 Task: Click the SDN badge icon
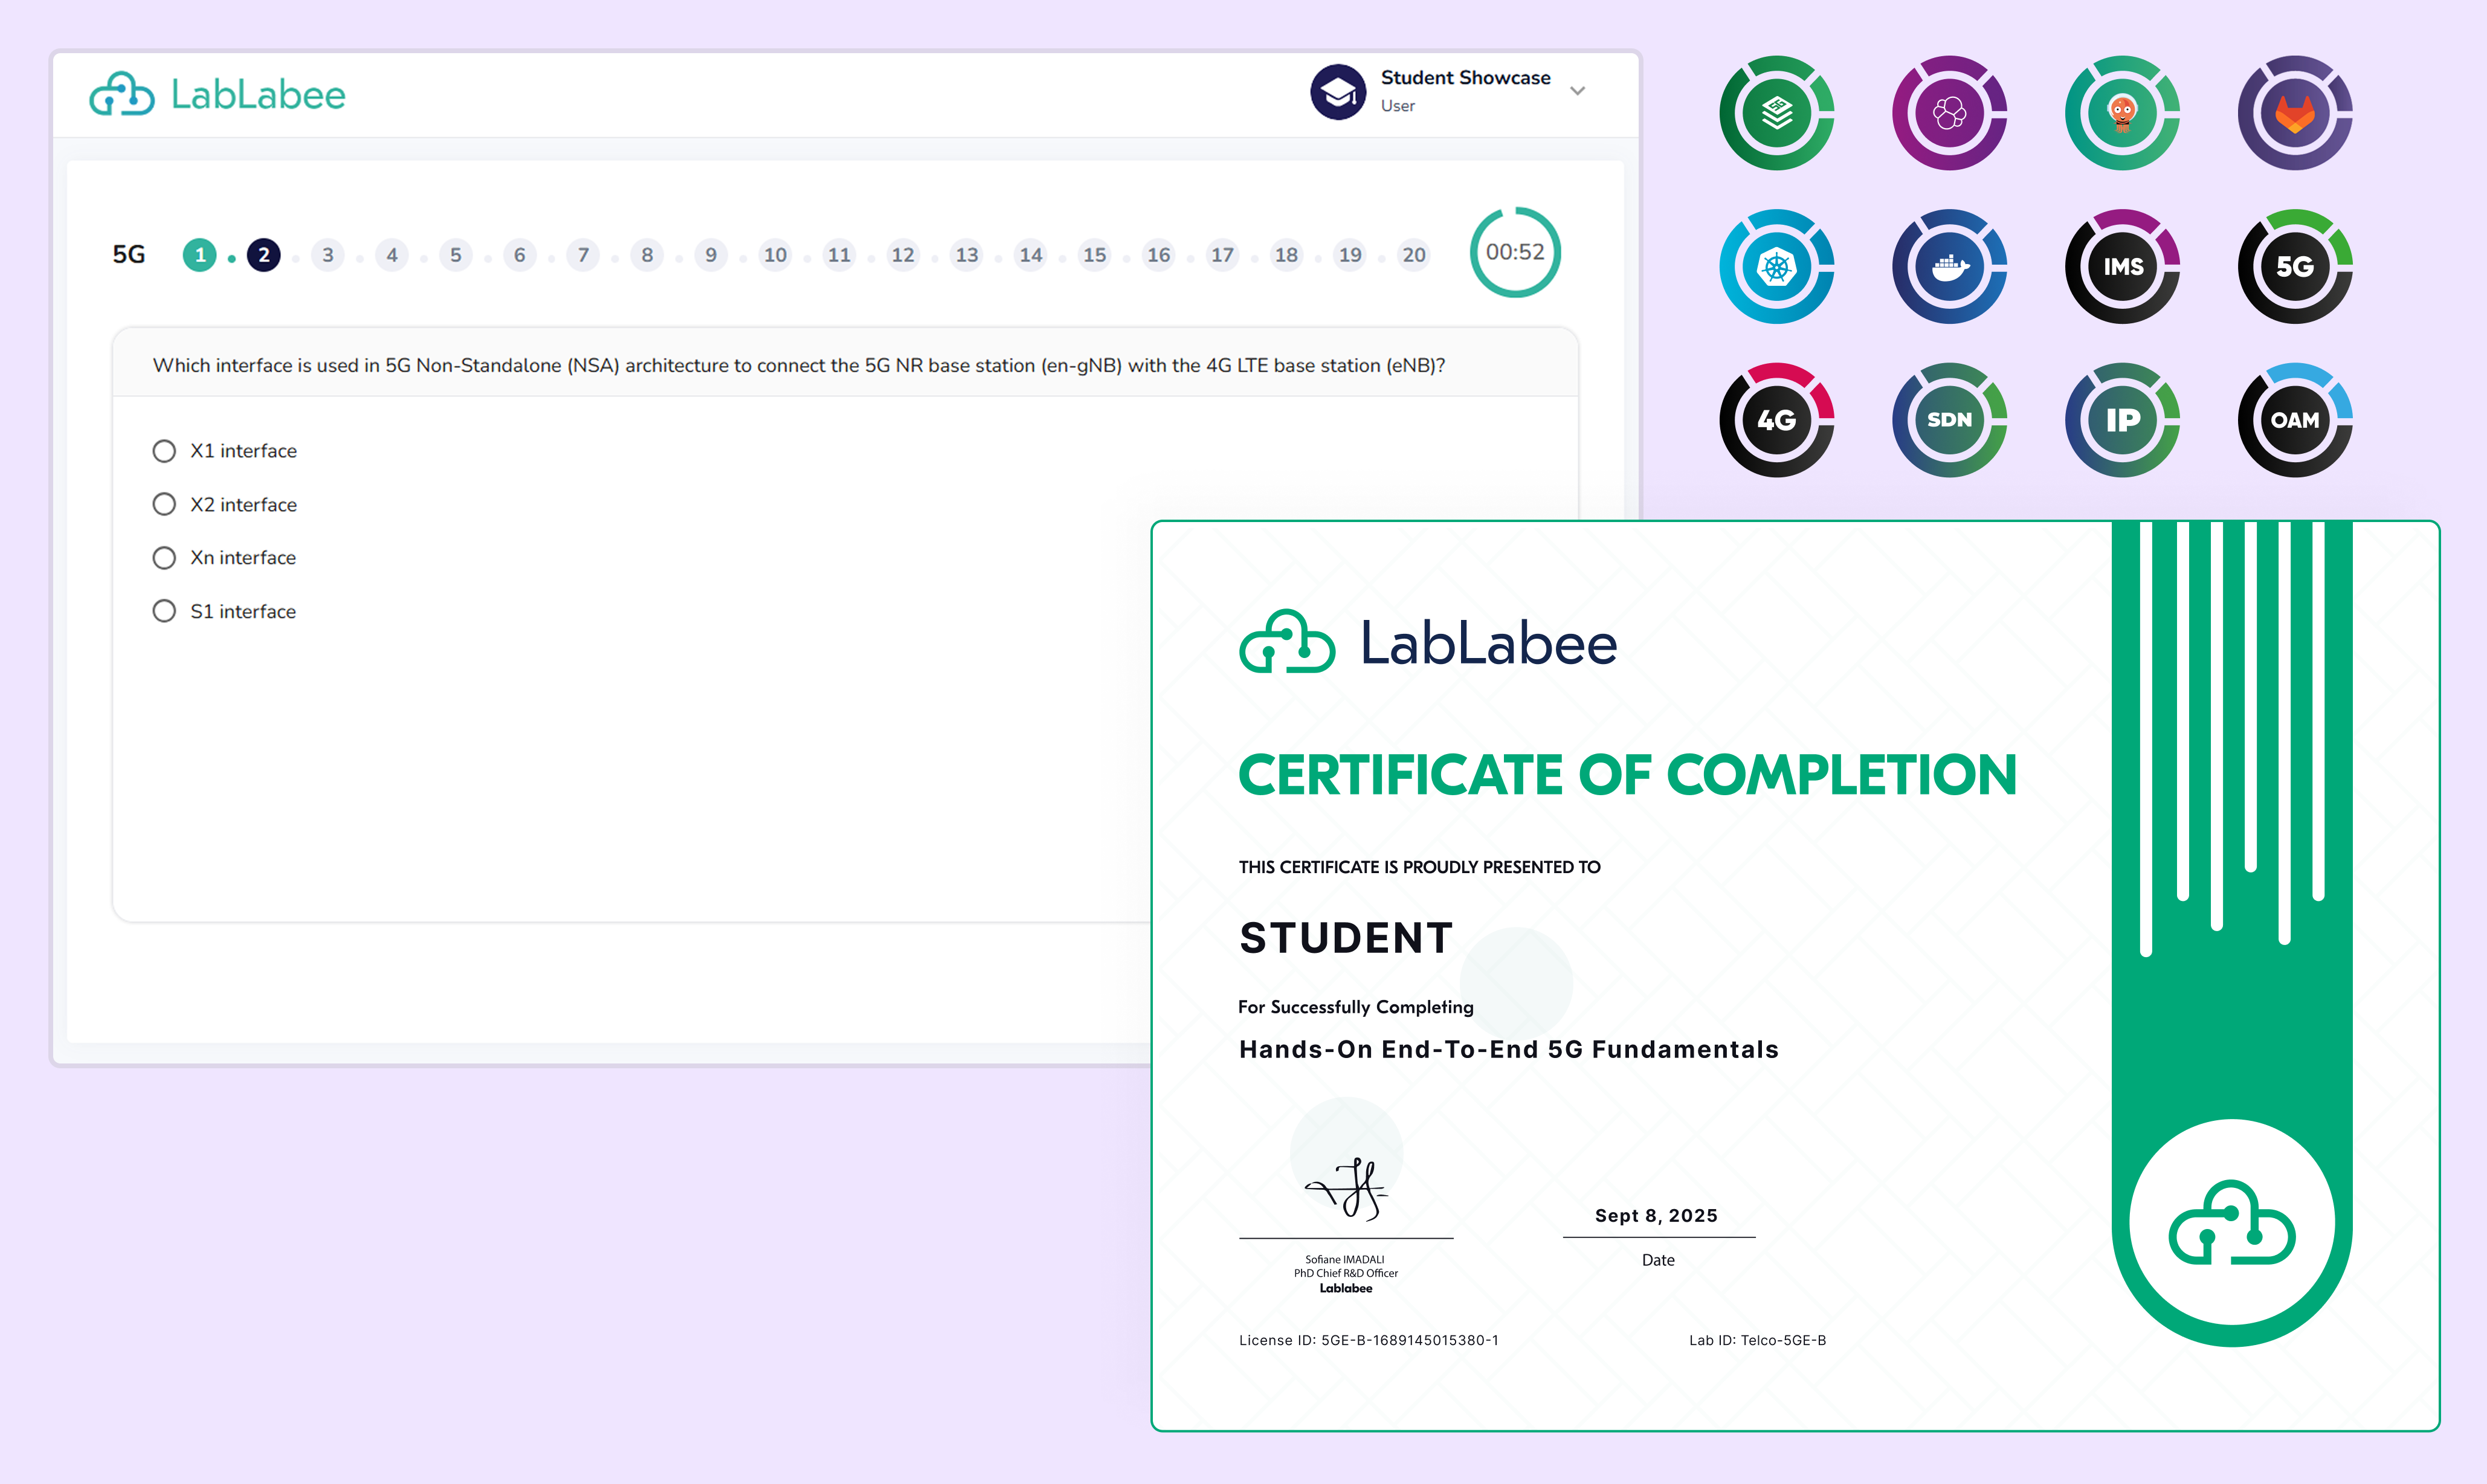tap(1949, 420)
